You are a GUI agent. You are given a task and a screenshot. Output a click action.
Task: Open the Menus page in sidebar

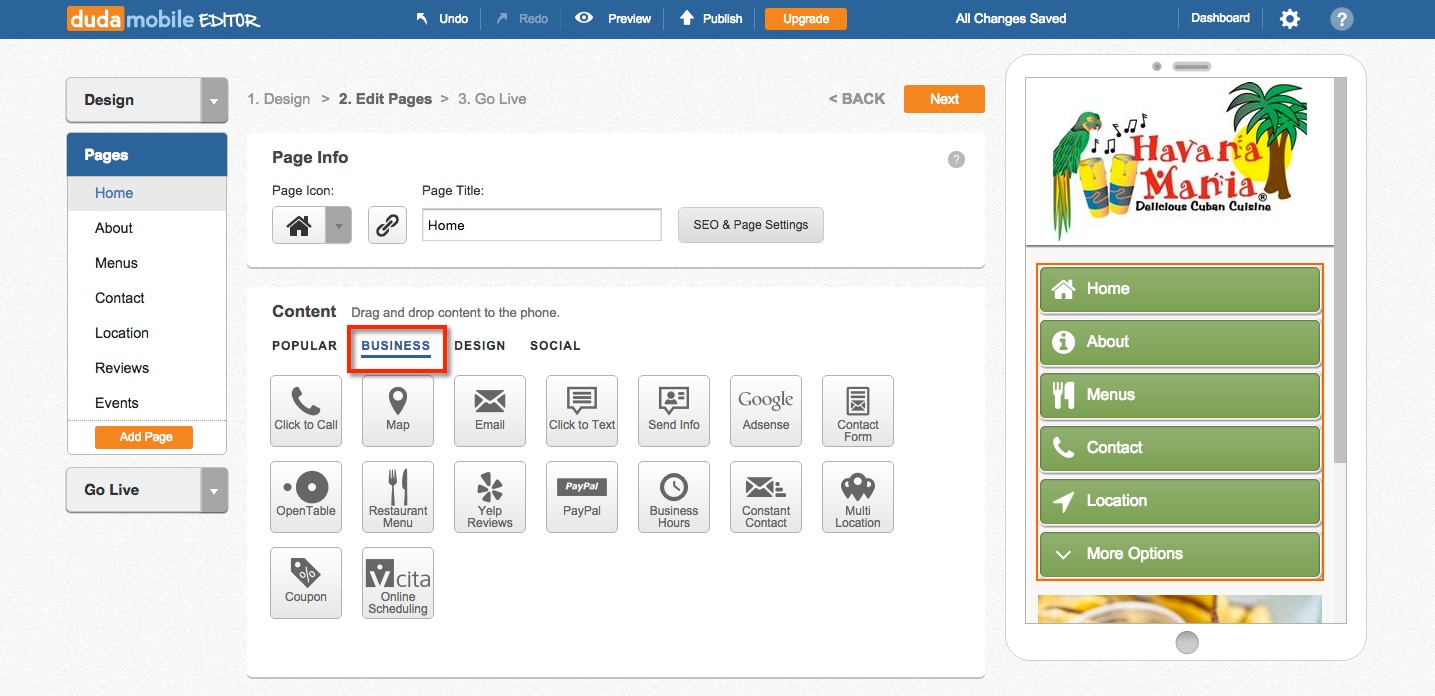[x=147, y=263]
